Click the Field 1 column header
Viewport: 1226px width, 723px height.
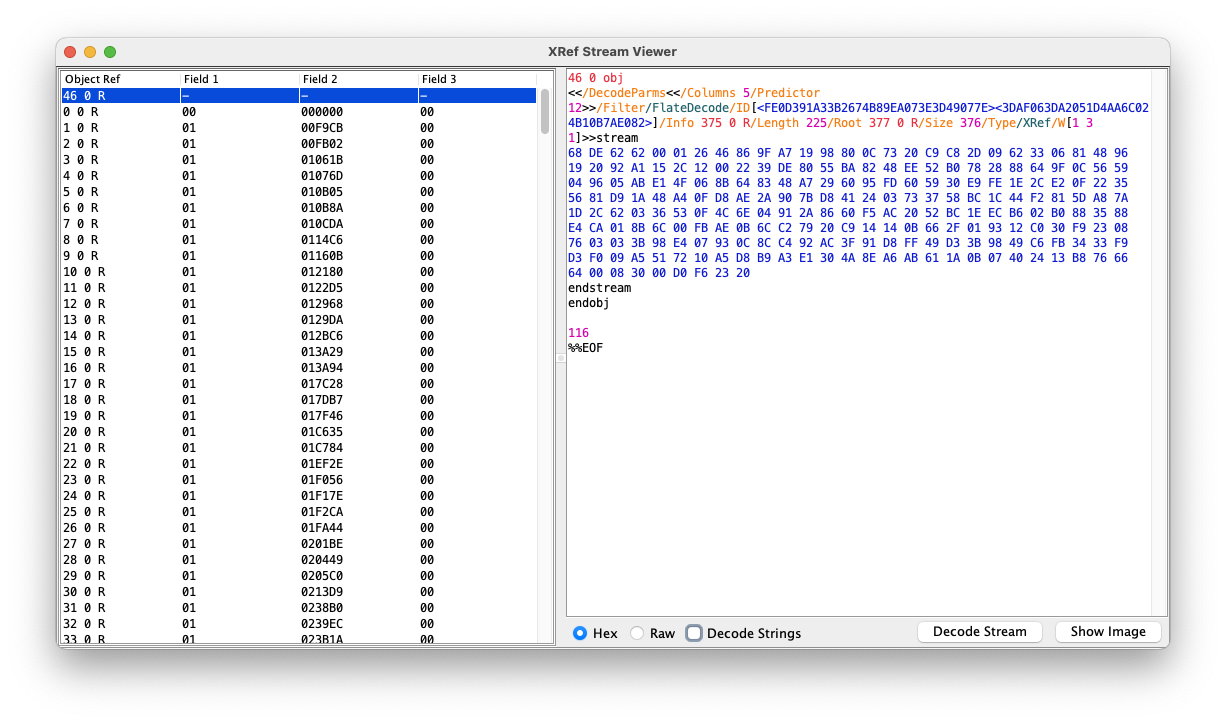pos(239,79)
